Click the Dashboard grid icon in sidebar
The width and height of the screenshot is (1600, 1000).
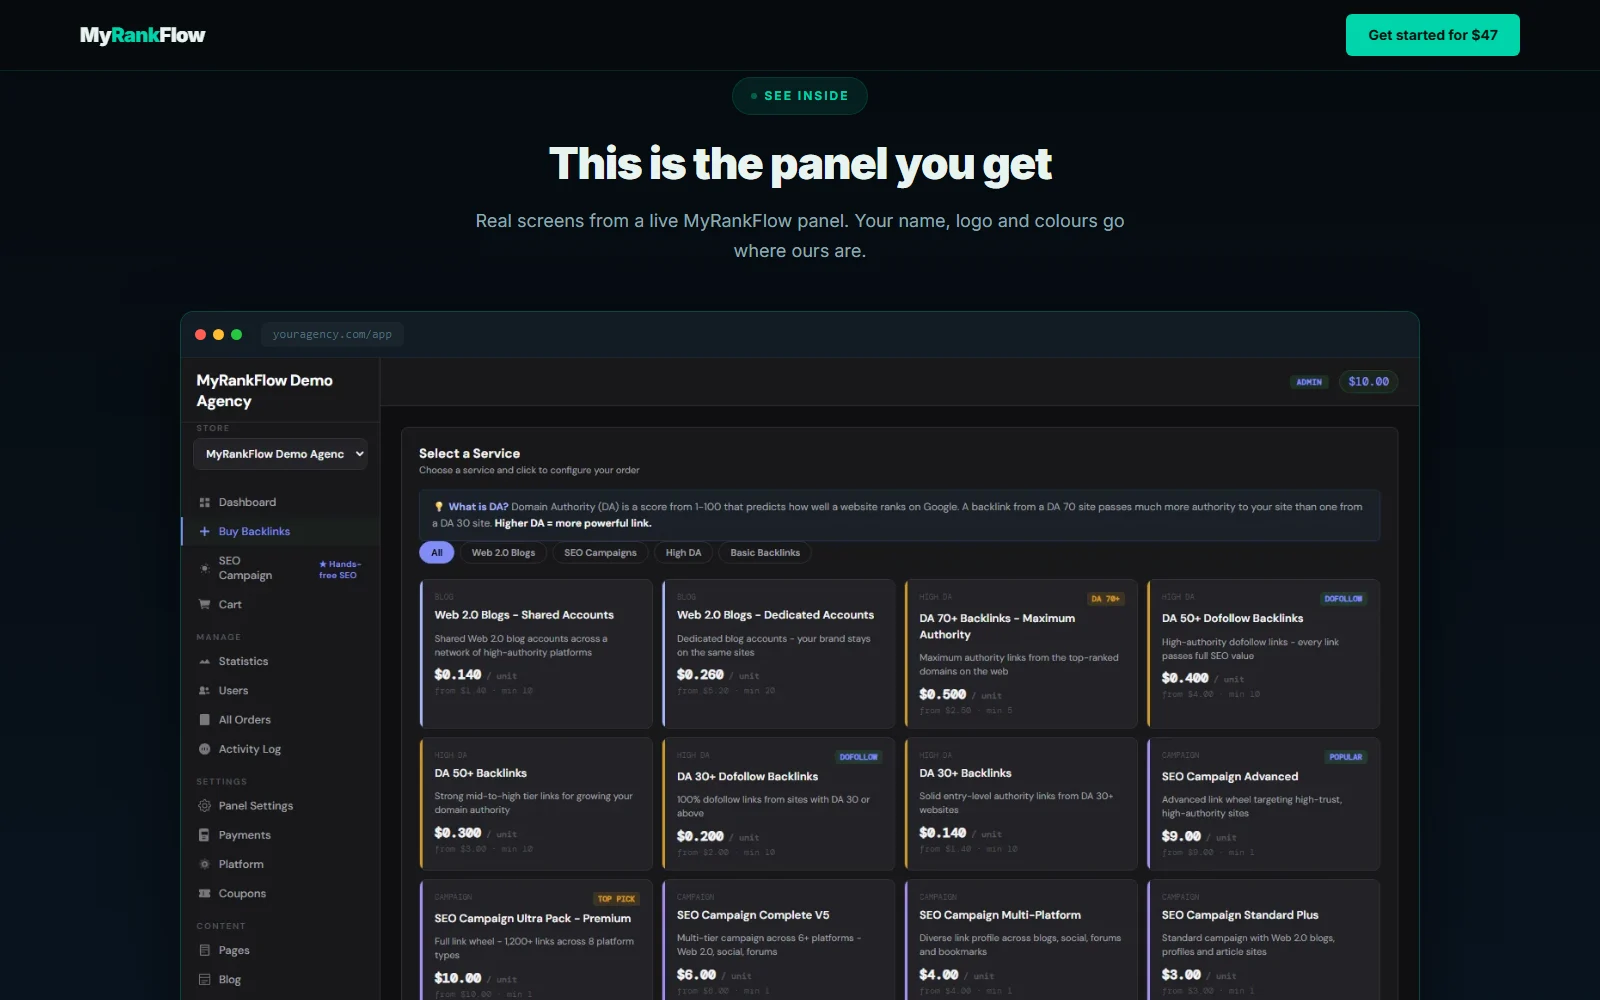[204, 502]
